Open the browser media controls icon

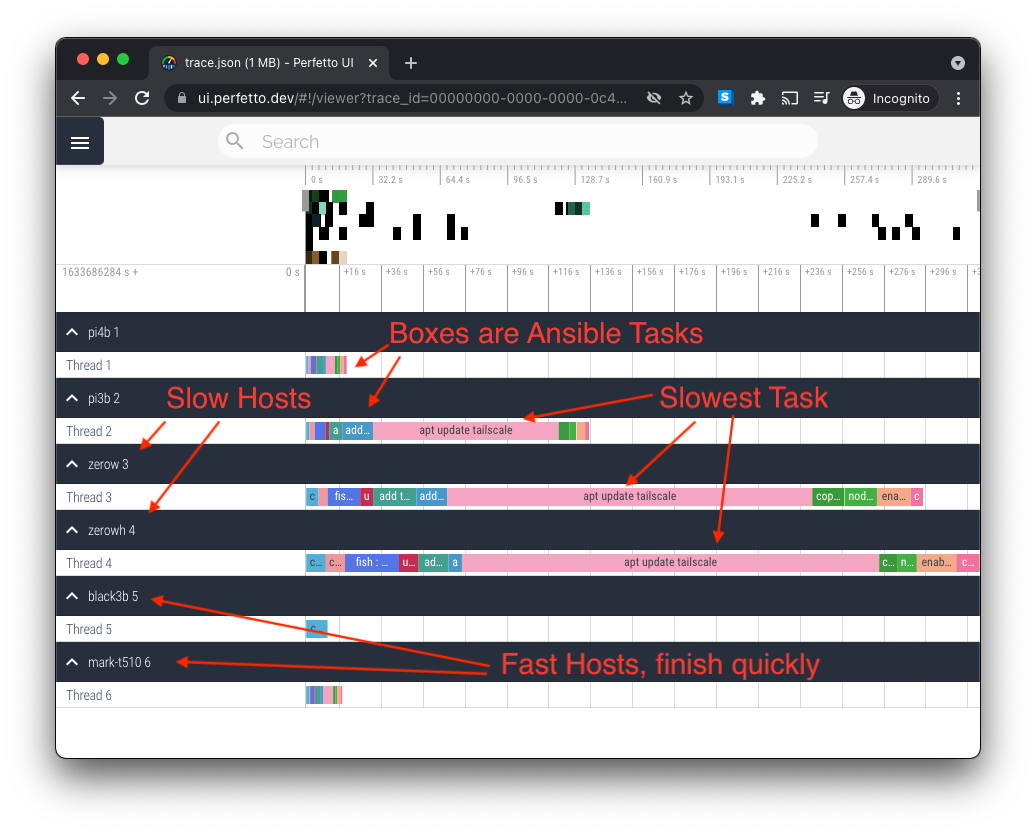tap(821, 98)
